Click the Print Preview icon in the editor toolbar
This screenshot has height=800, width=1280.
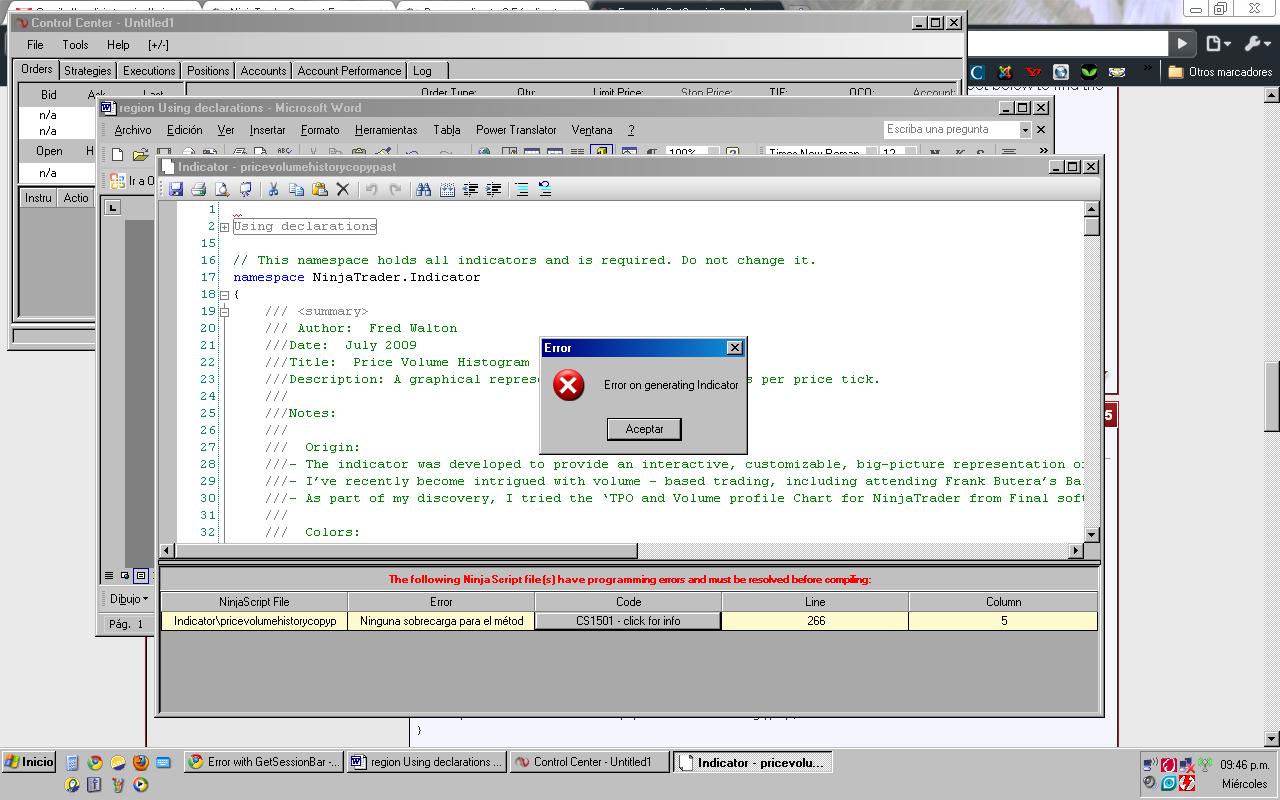222,189
